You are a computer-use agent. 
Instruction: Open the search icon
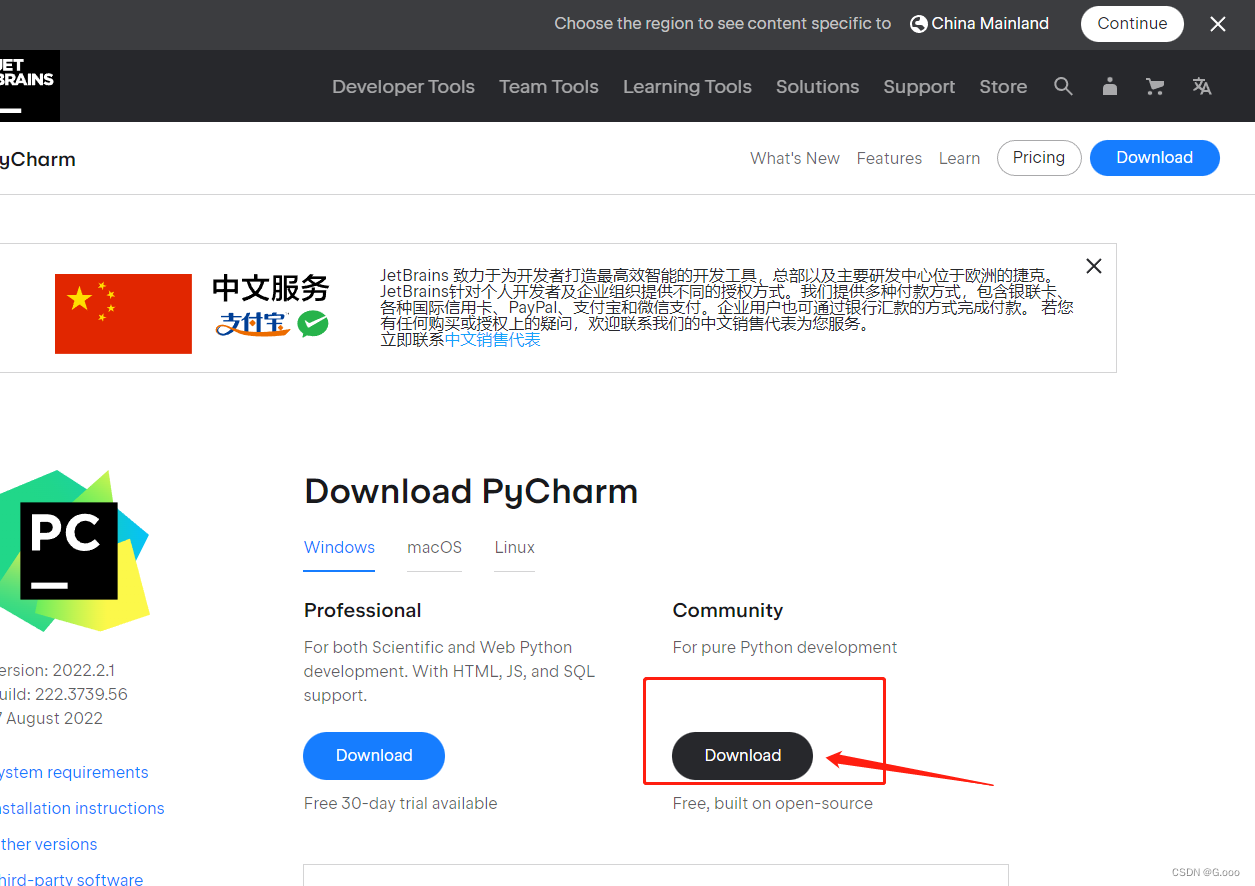(1063, 86)
